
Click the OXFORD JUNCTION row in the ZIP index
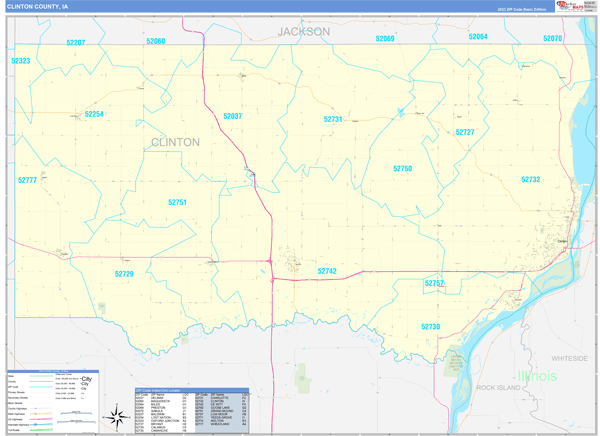click(x=160, y=421)
